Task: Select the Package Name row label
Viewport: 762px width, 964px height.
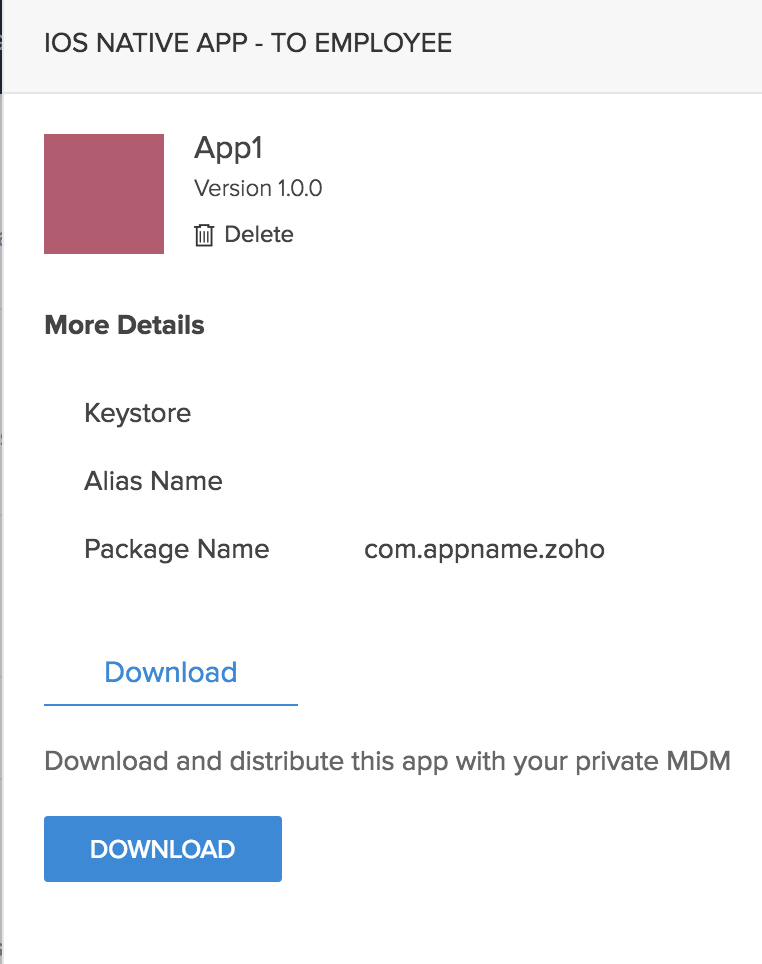Action: pos(177,549)
